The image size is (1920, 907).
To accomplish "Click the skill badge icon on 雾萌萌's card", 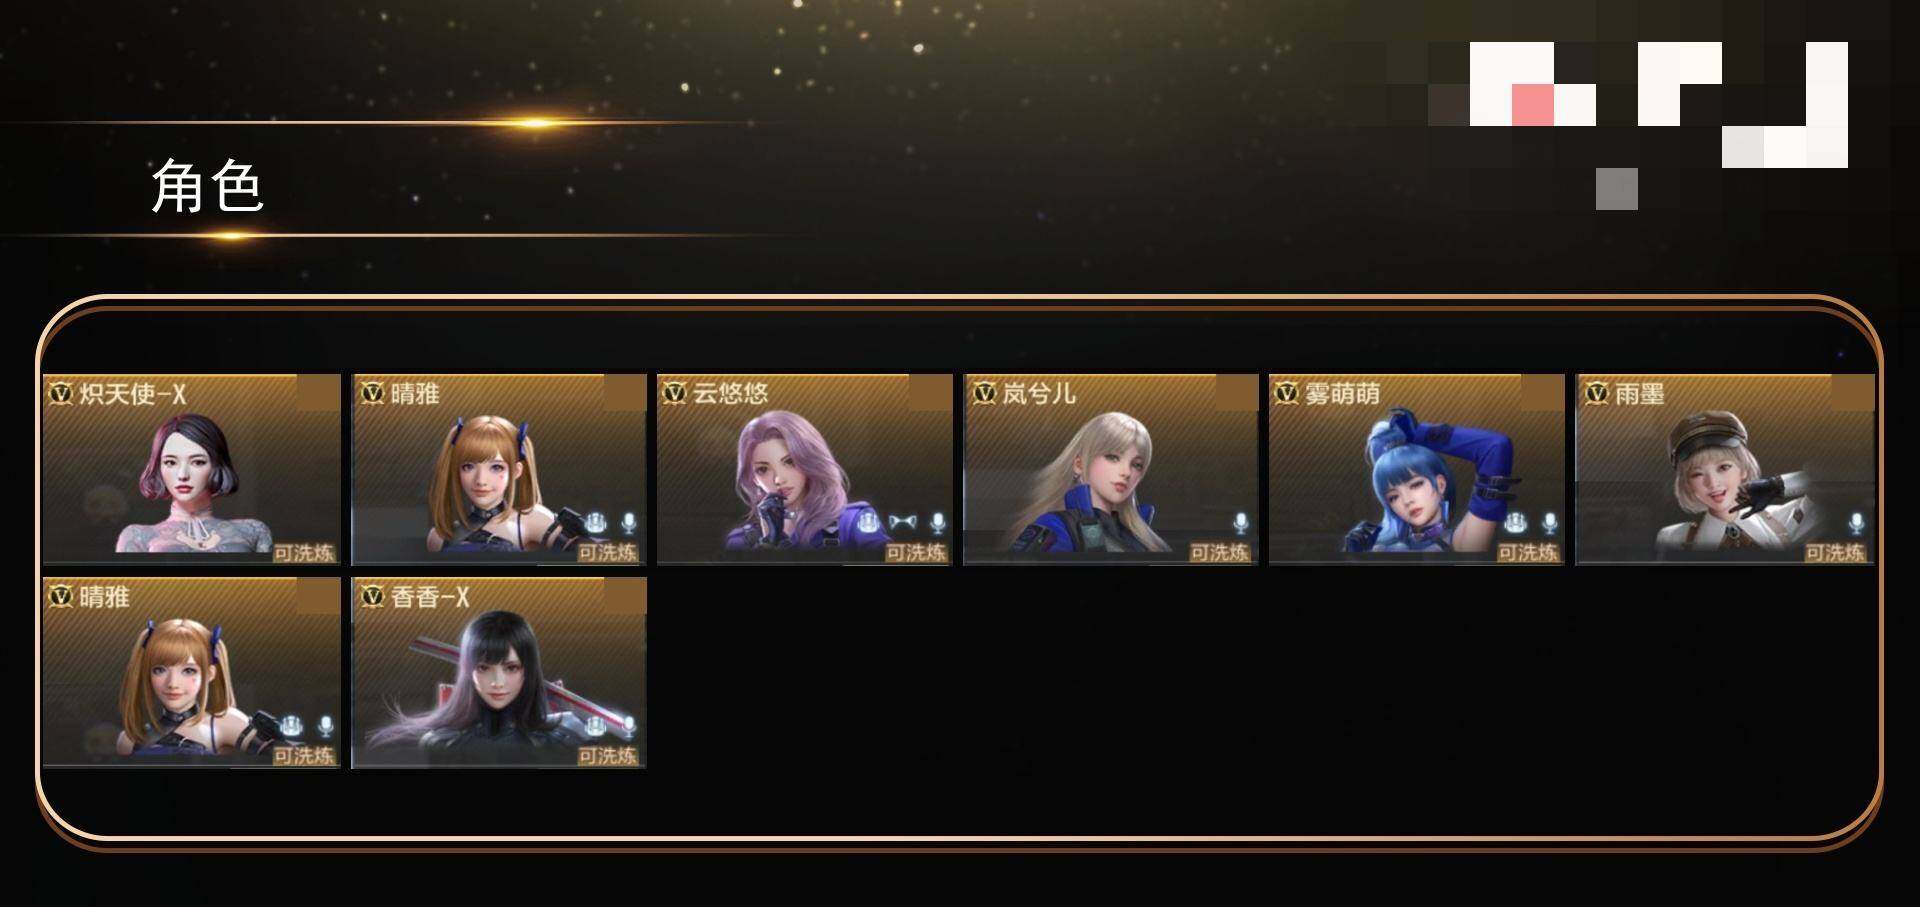I will coord(1516,522).
